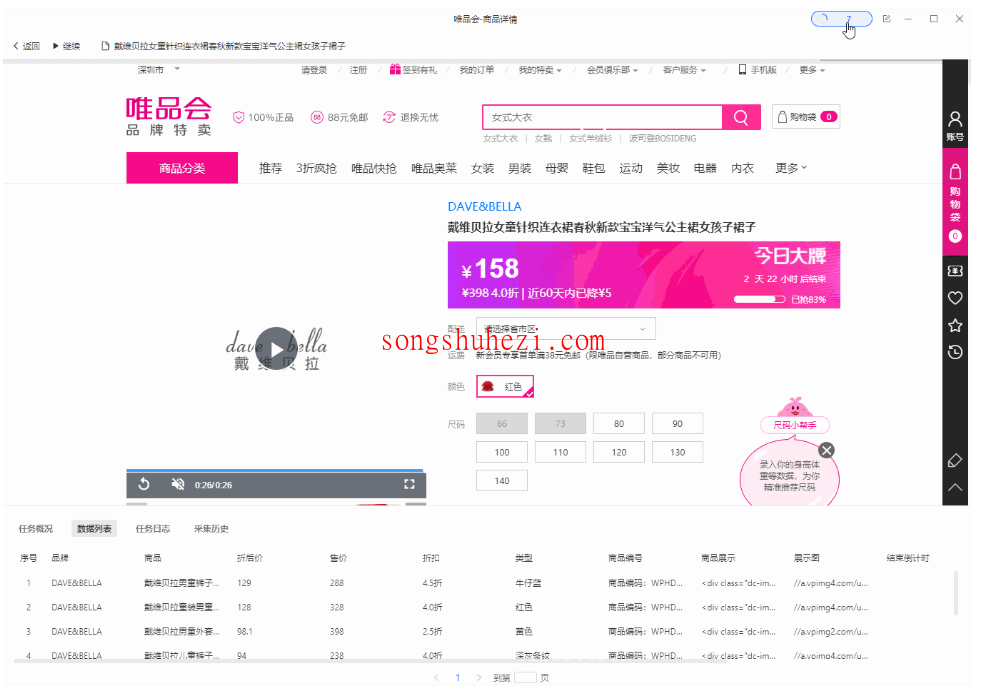
Task: Click the 返回 back arrow
Action: tap(26, 46)
